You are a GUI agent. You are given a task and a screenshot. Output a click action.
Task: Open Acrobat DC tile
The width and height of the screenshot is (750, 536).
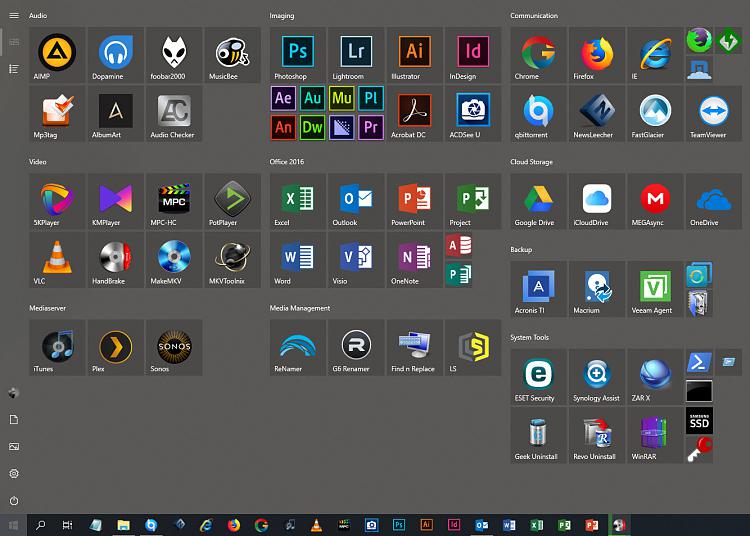pos(415,114)
